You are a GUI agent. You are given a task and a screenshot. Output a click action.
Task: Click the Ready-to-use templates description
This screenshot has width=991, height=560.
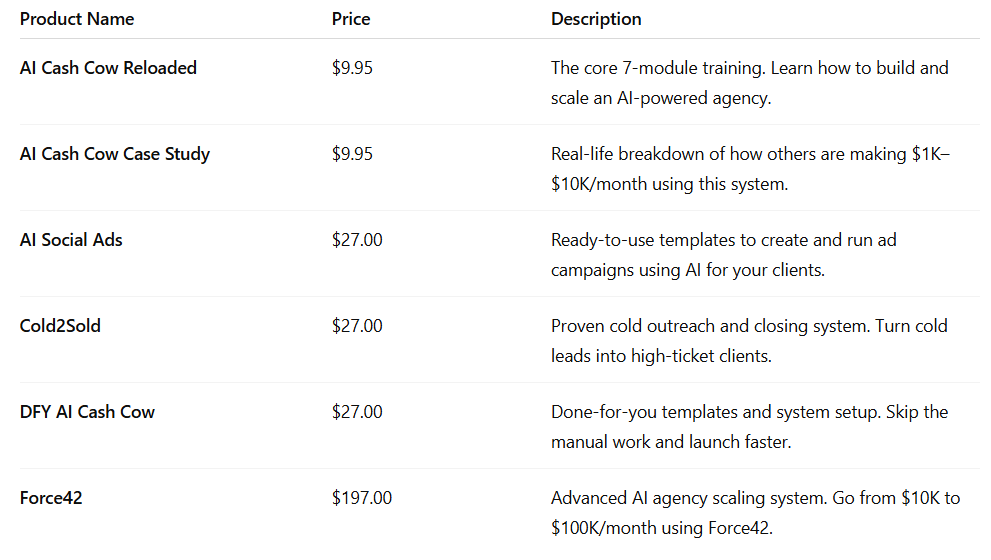click(724, 255)
